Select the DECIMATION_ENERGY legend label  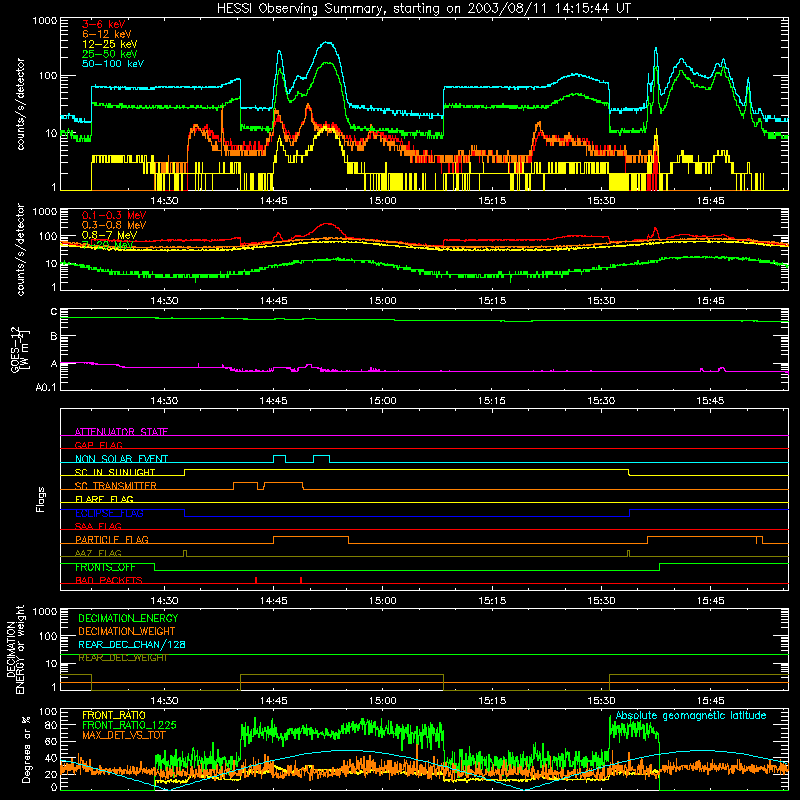click(x=128, y=618)
